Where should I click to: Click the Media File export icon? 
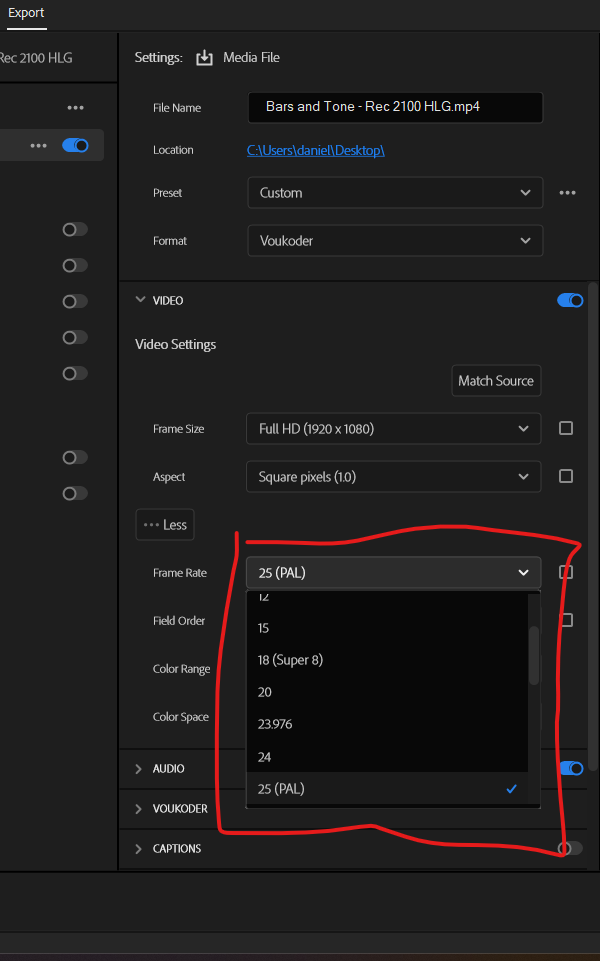coord(204,58)
